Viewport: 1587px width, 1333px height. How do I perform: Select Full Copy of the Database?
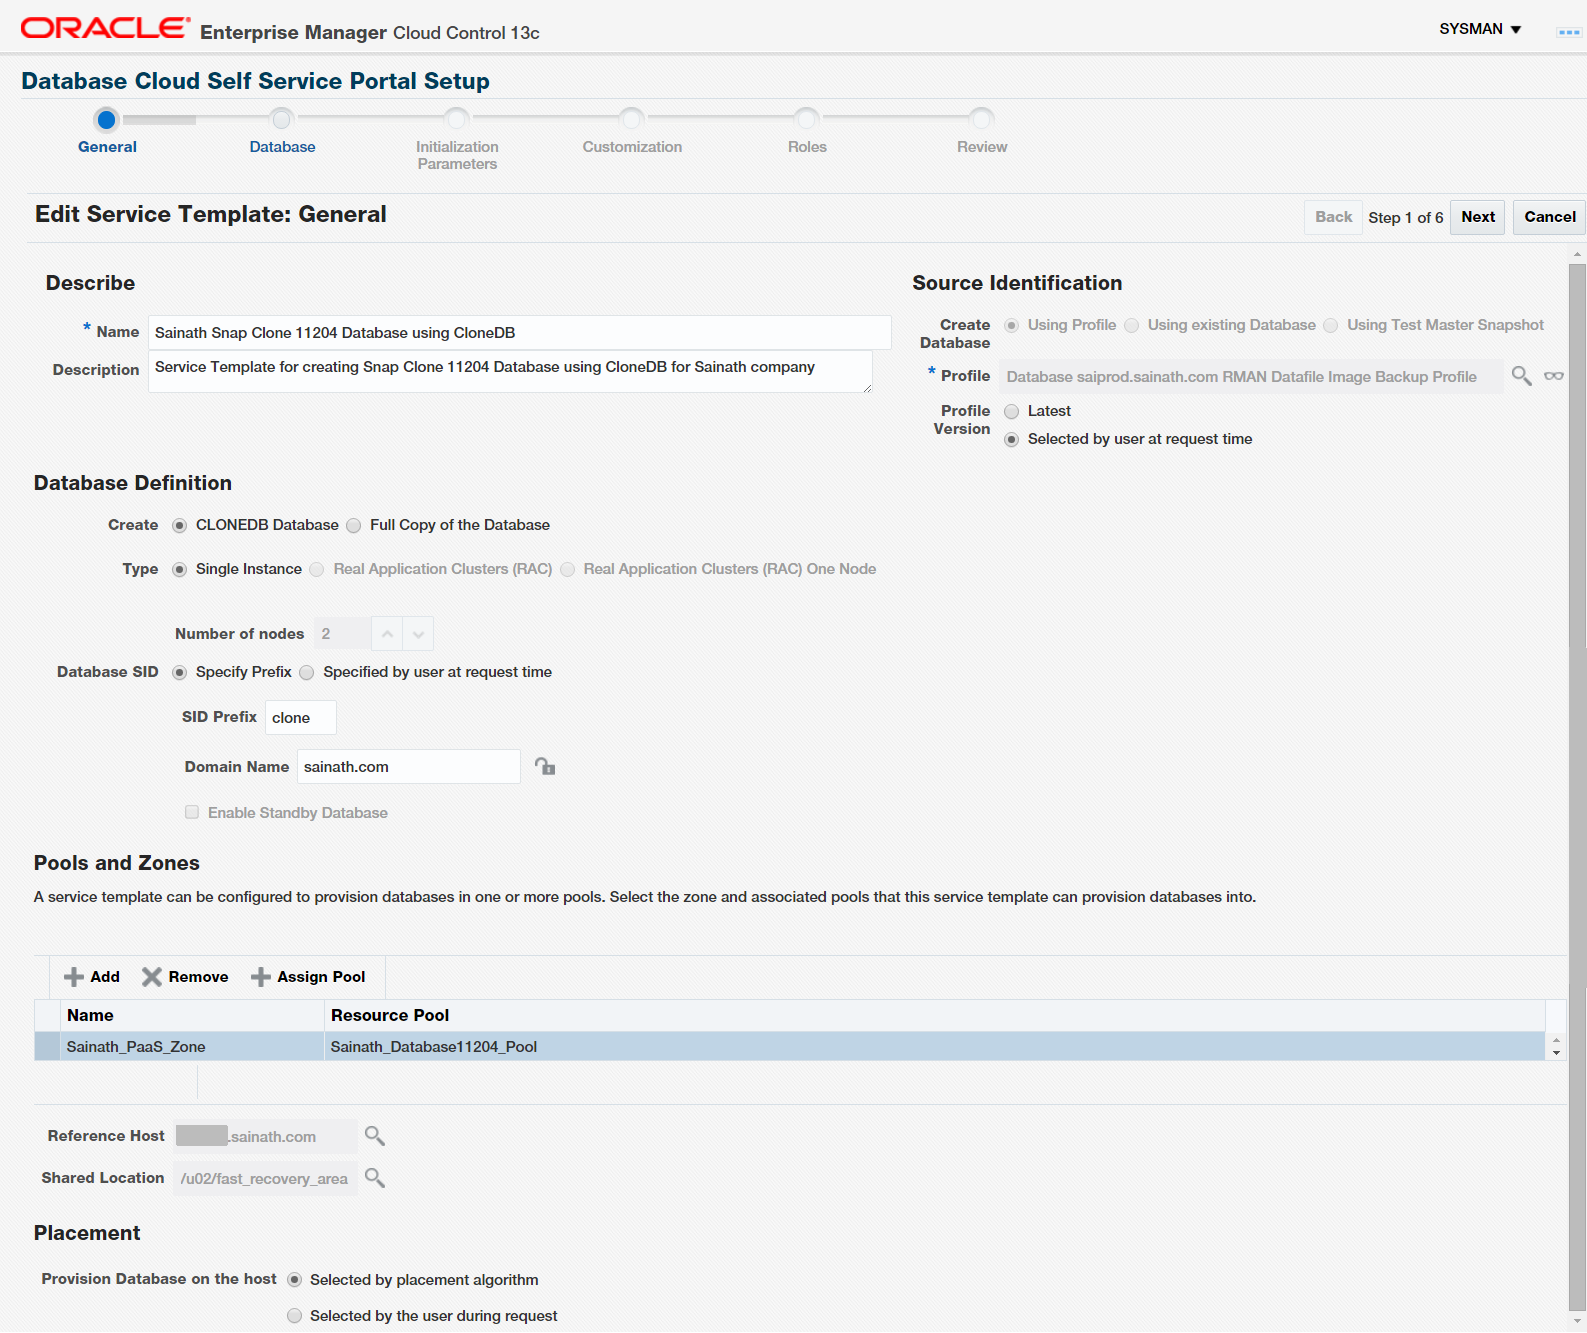pyautogui.click(x=354, y=526)
